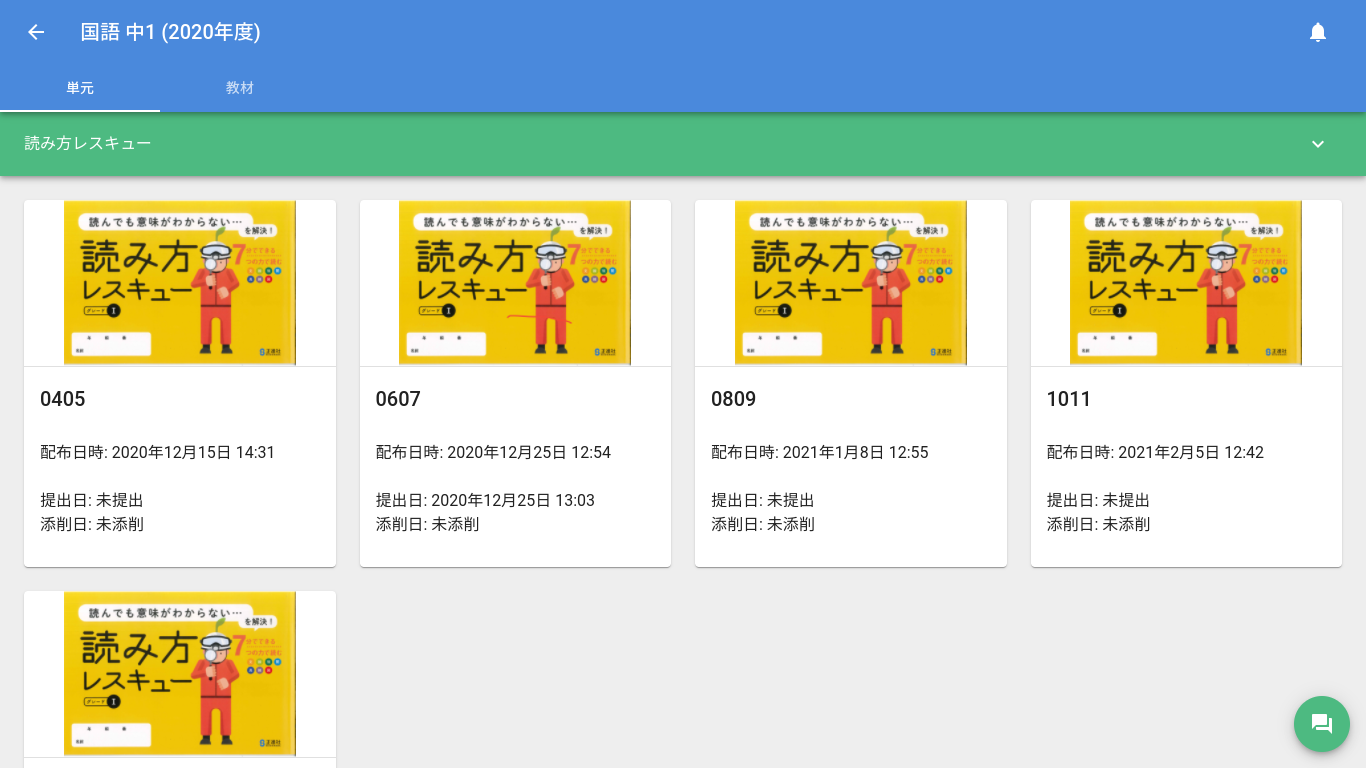This screenshot has width=1366, height=768.
Task: Open the 0809 card thumbnail
Action: coord(851,283)
